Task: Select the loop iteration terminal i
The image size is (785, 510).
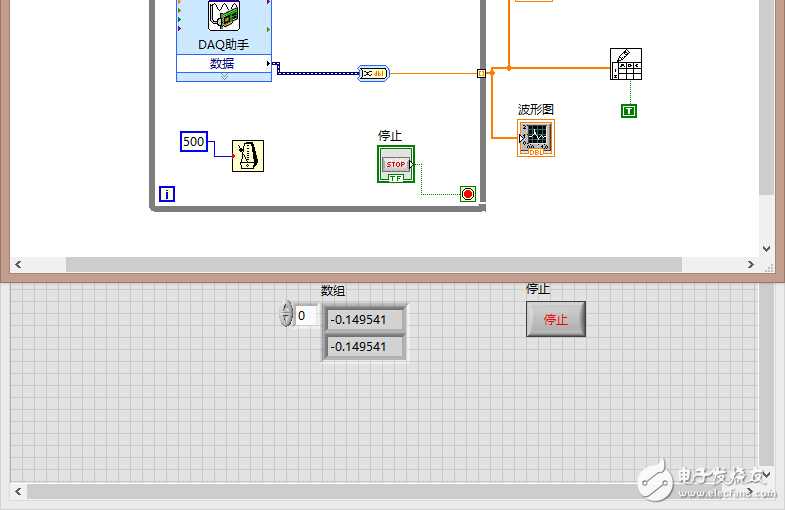Action: 167,194
